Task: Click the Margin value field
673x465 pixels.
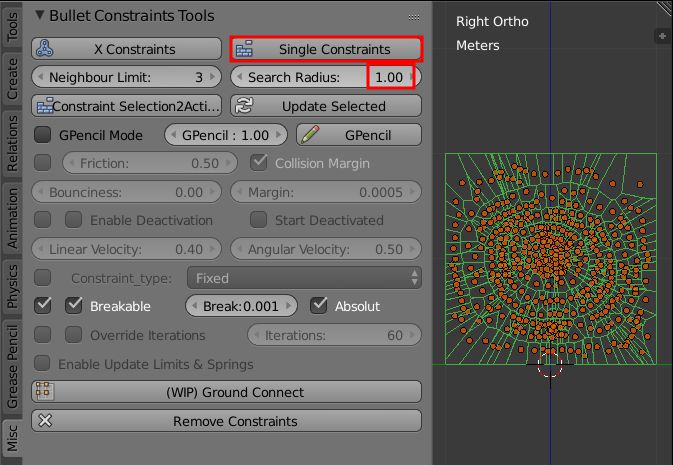Action: click(x=326, y=191)
